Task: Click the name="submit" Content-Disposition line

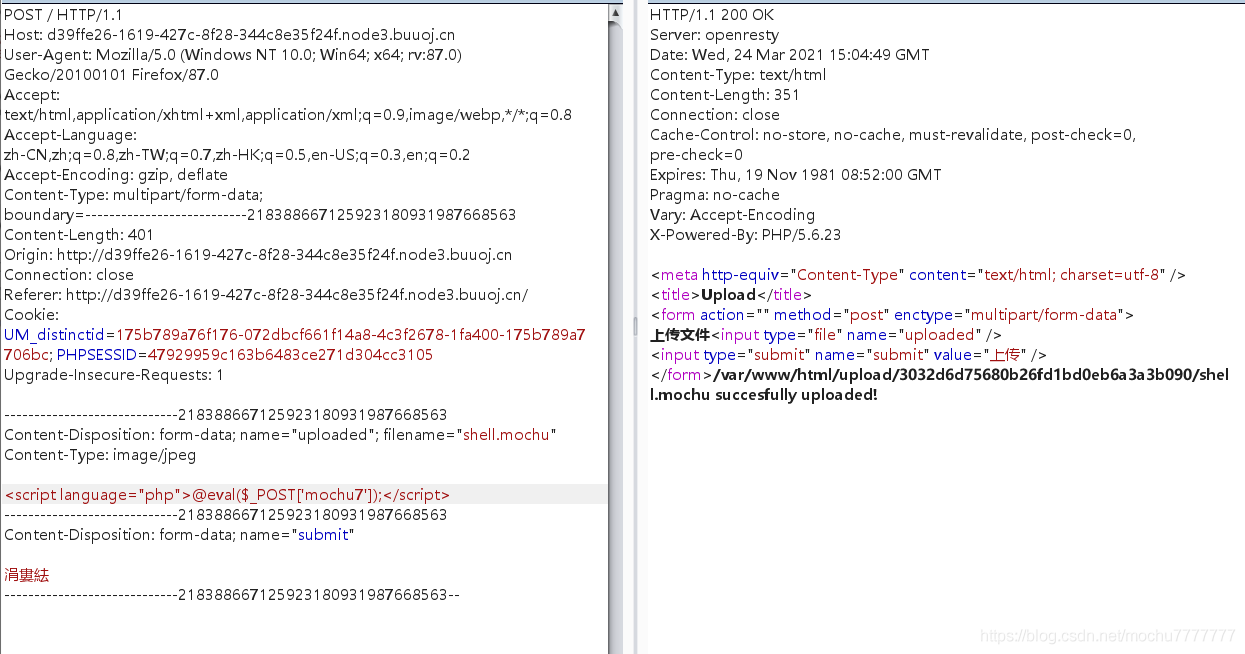Action: (179, 534)
